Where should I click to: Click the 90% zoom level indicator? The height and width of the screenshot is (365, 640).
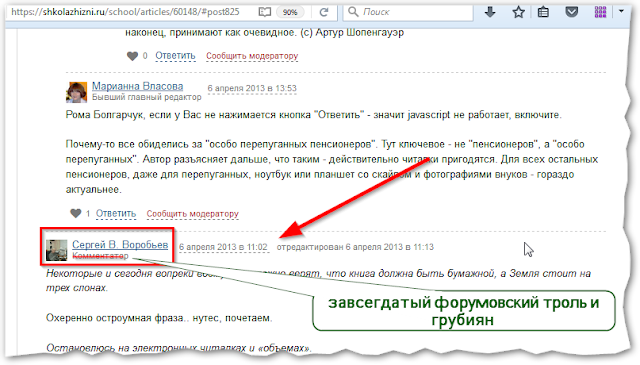click(290, 12)
